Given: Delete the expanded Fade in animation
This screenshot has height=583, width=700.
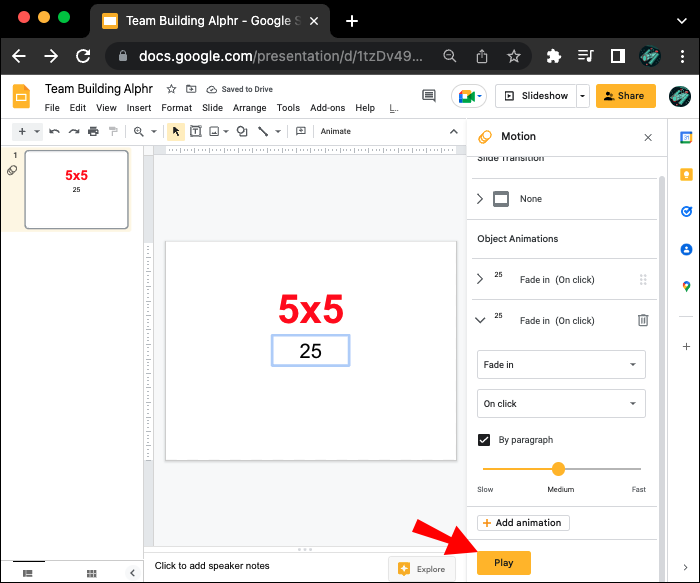Looking at the screenshot, I should click(x=643, y=320).
